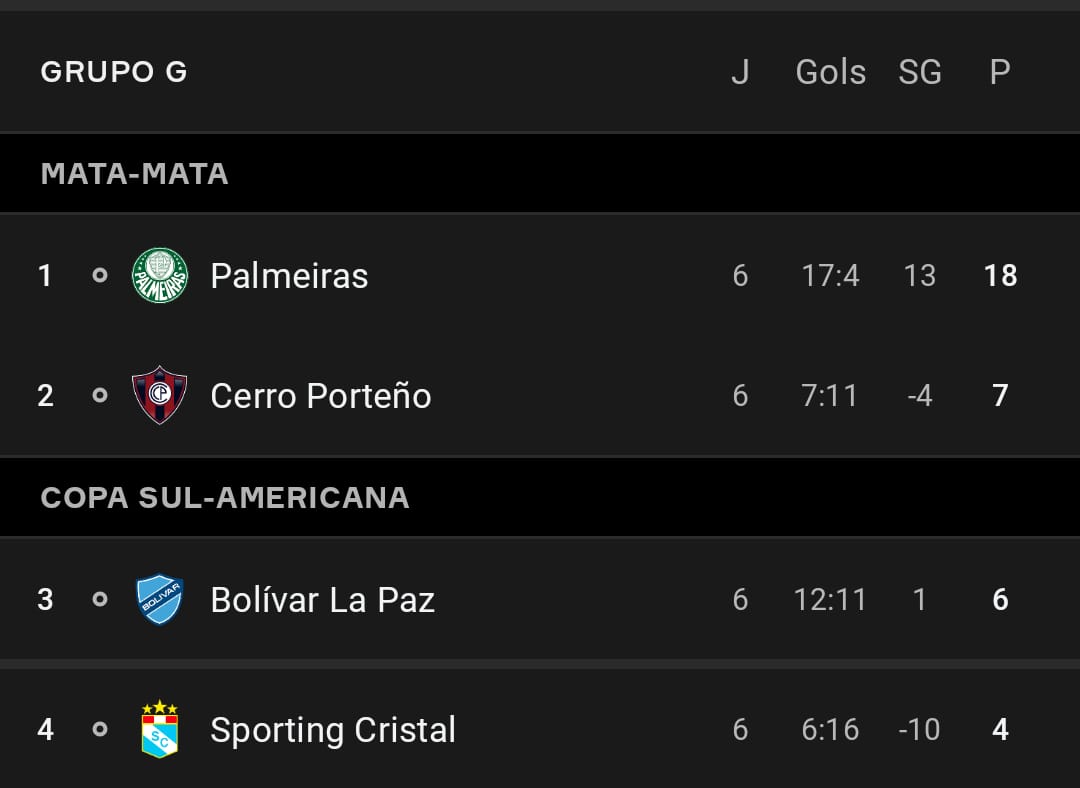
Task: Select the status dot beside Palmeiras
Action: tap(100, 276)
